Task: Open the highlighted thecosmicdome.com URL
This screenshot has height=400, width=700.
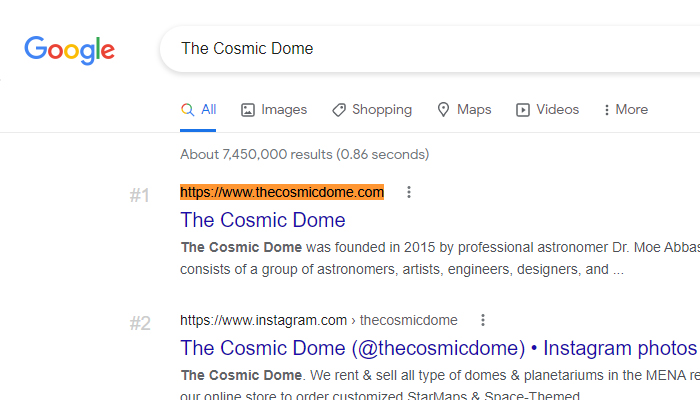Action: tap(282, 192)
